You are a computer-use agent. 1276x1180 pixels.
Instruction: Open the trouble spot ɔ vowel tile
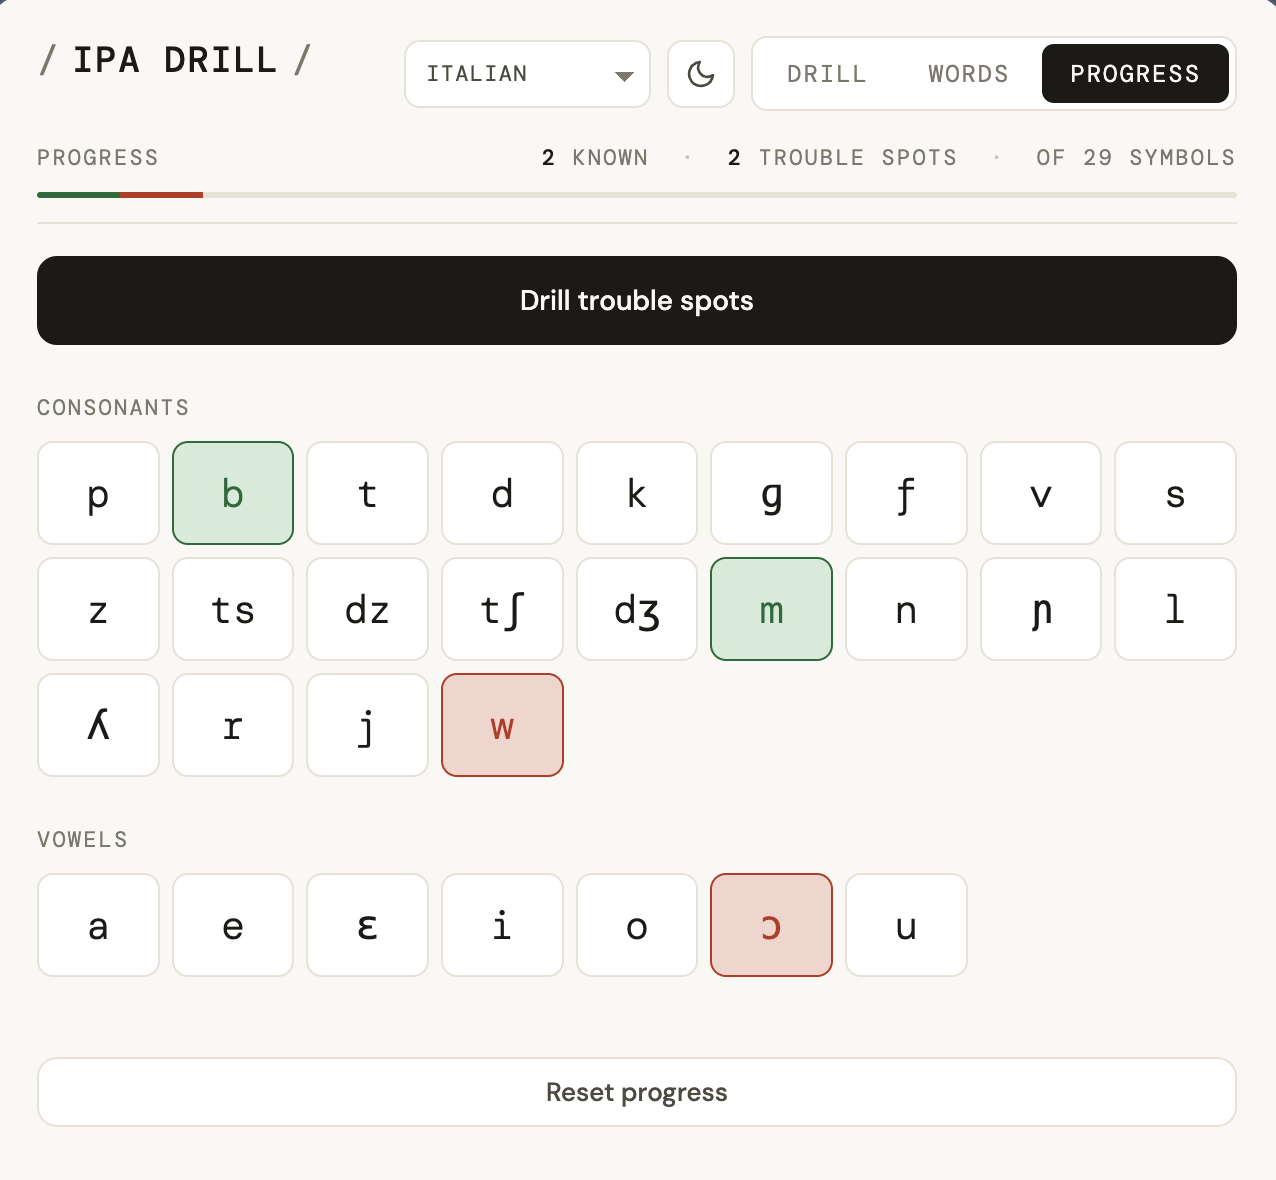click(x=771, y=925)
